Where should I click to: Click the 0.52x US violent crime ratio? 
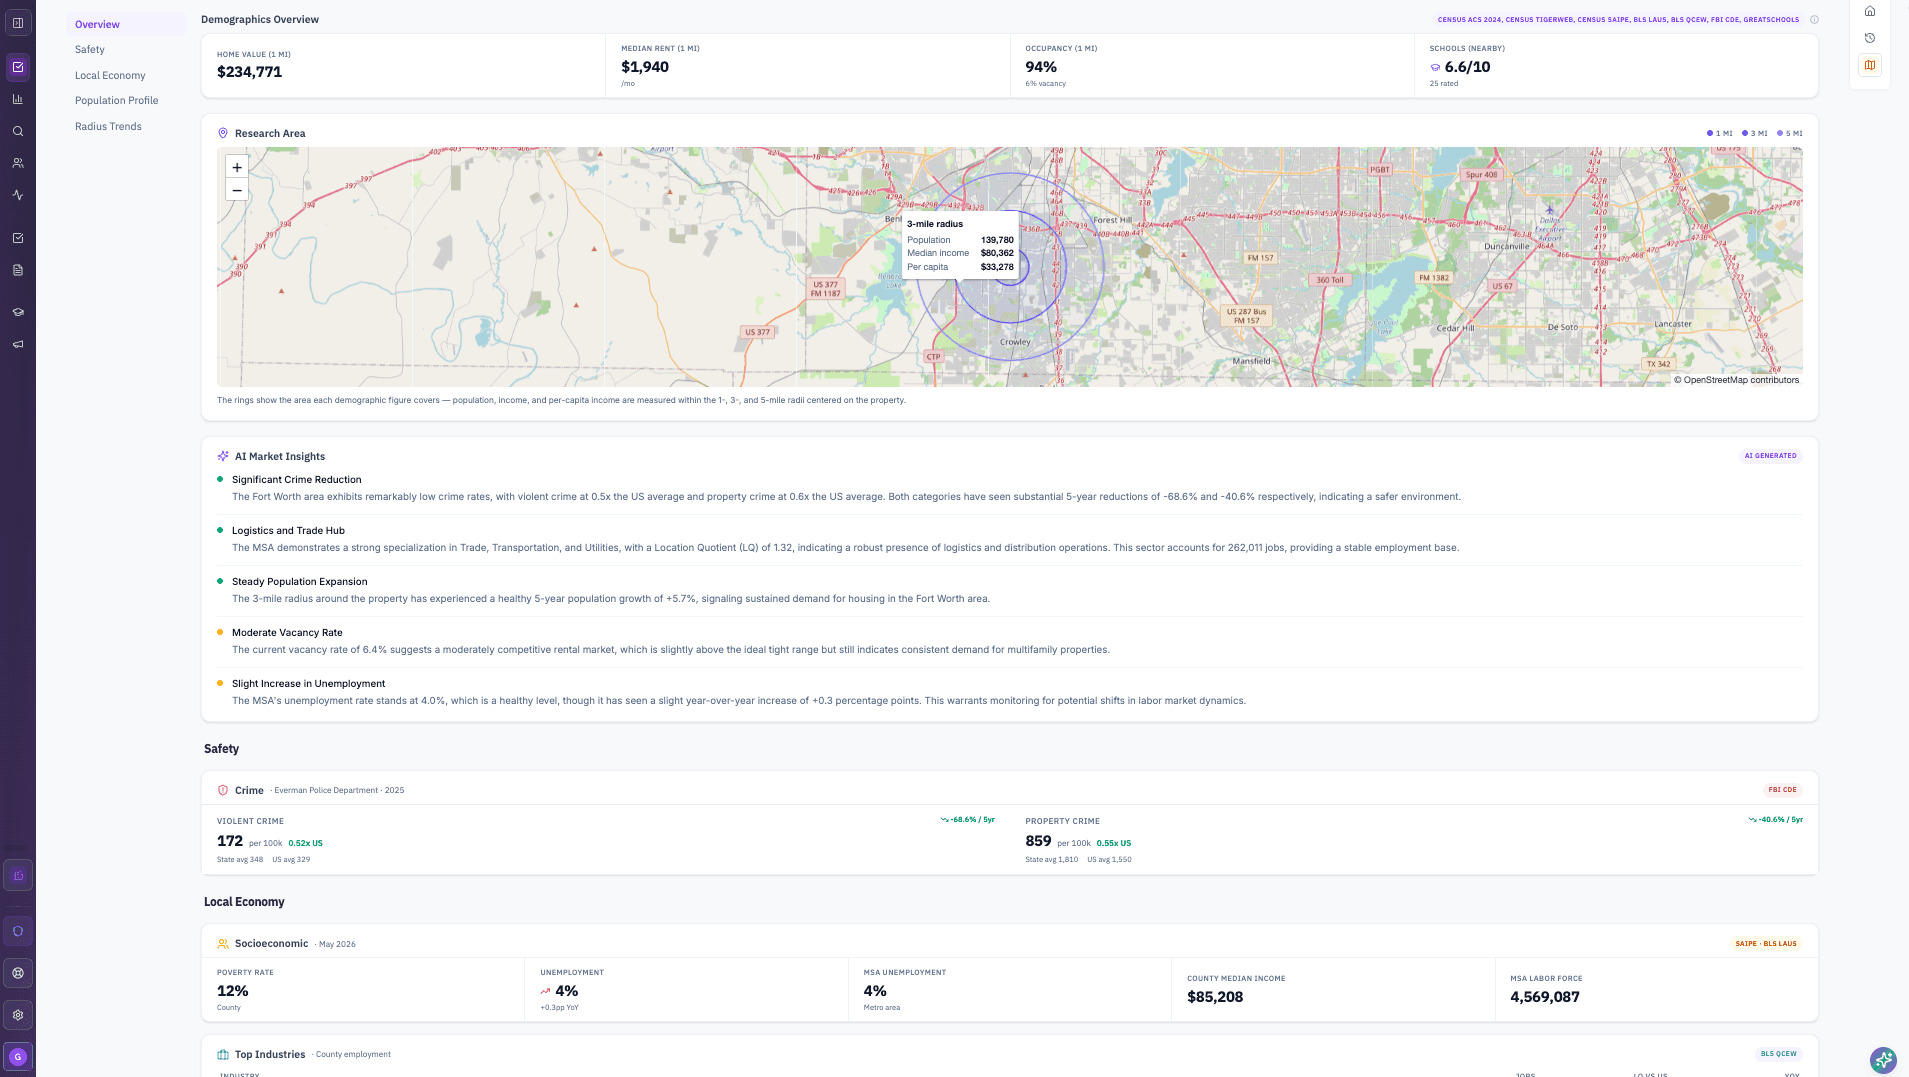point(305,843)
